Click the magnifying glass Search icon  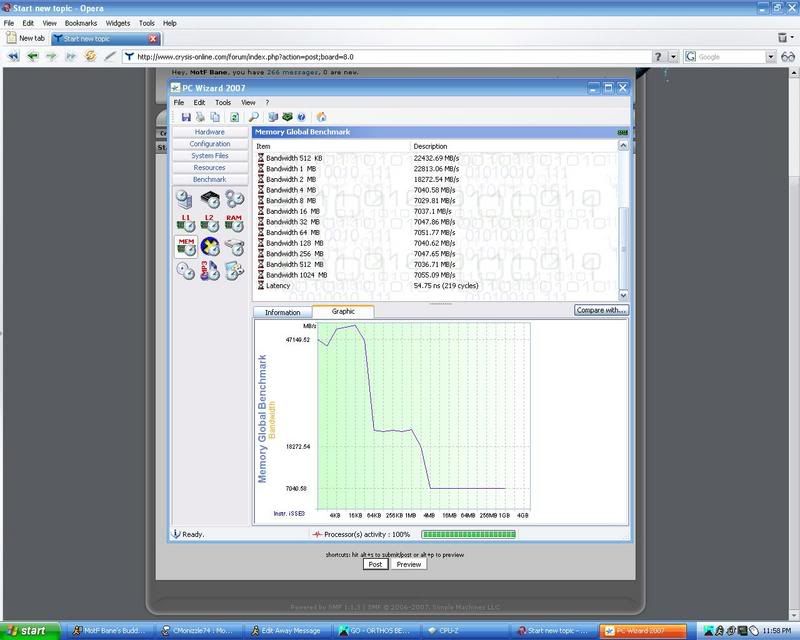click(254, 117)
